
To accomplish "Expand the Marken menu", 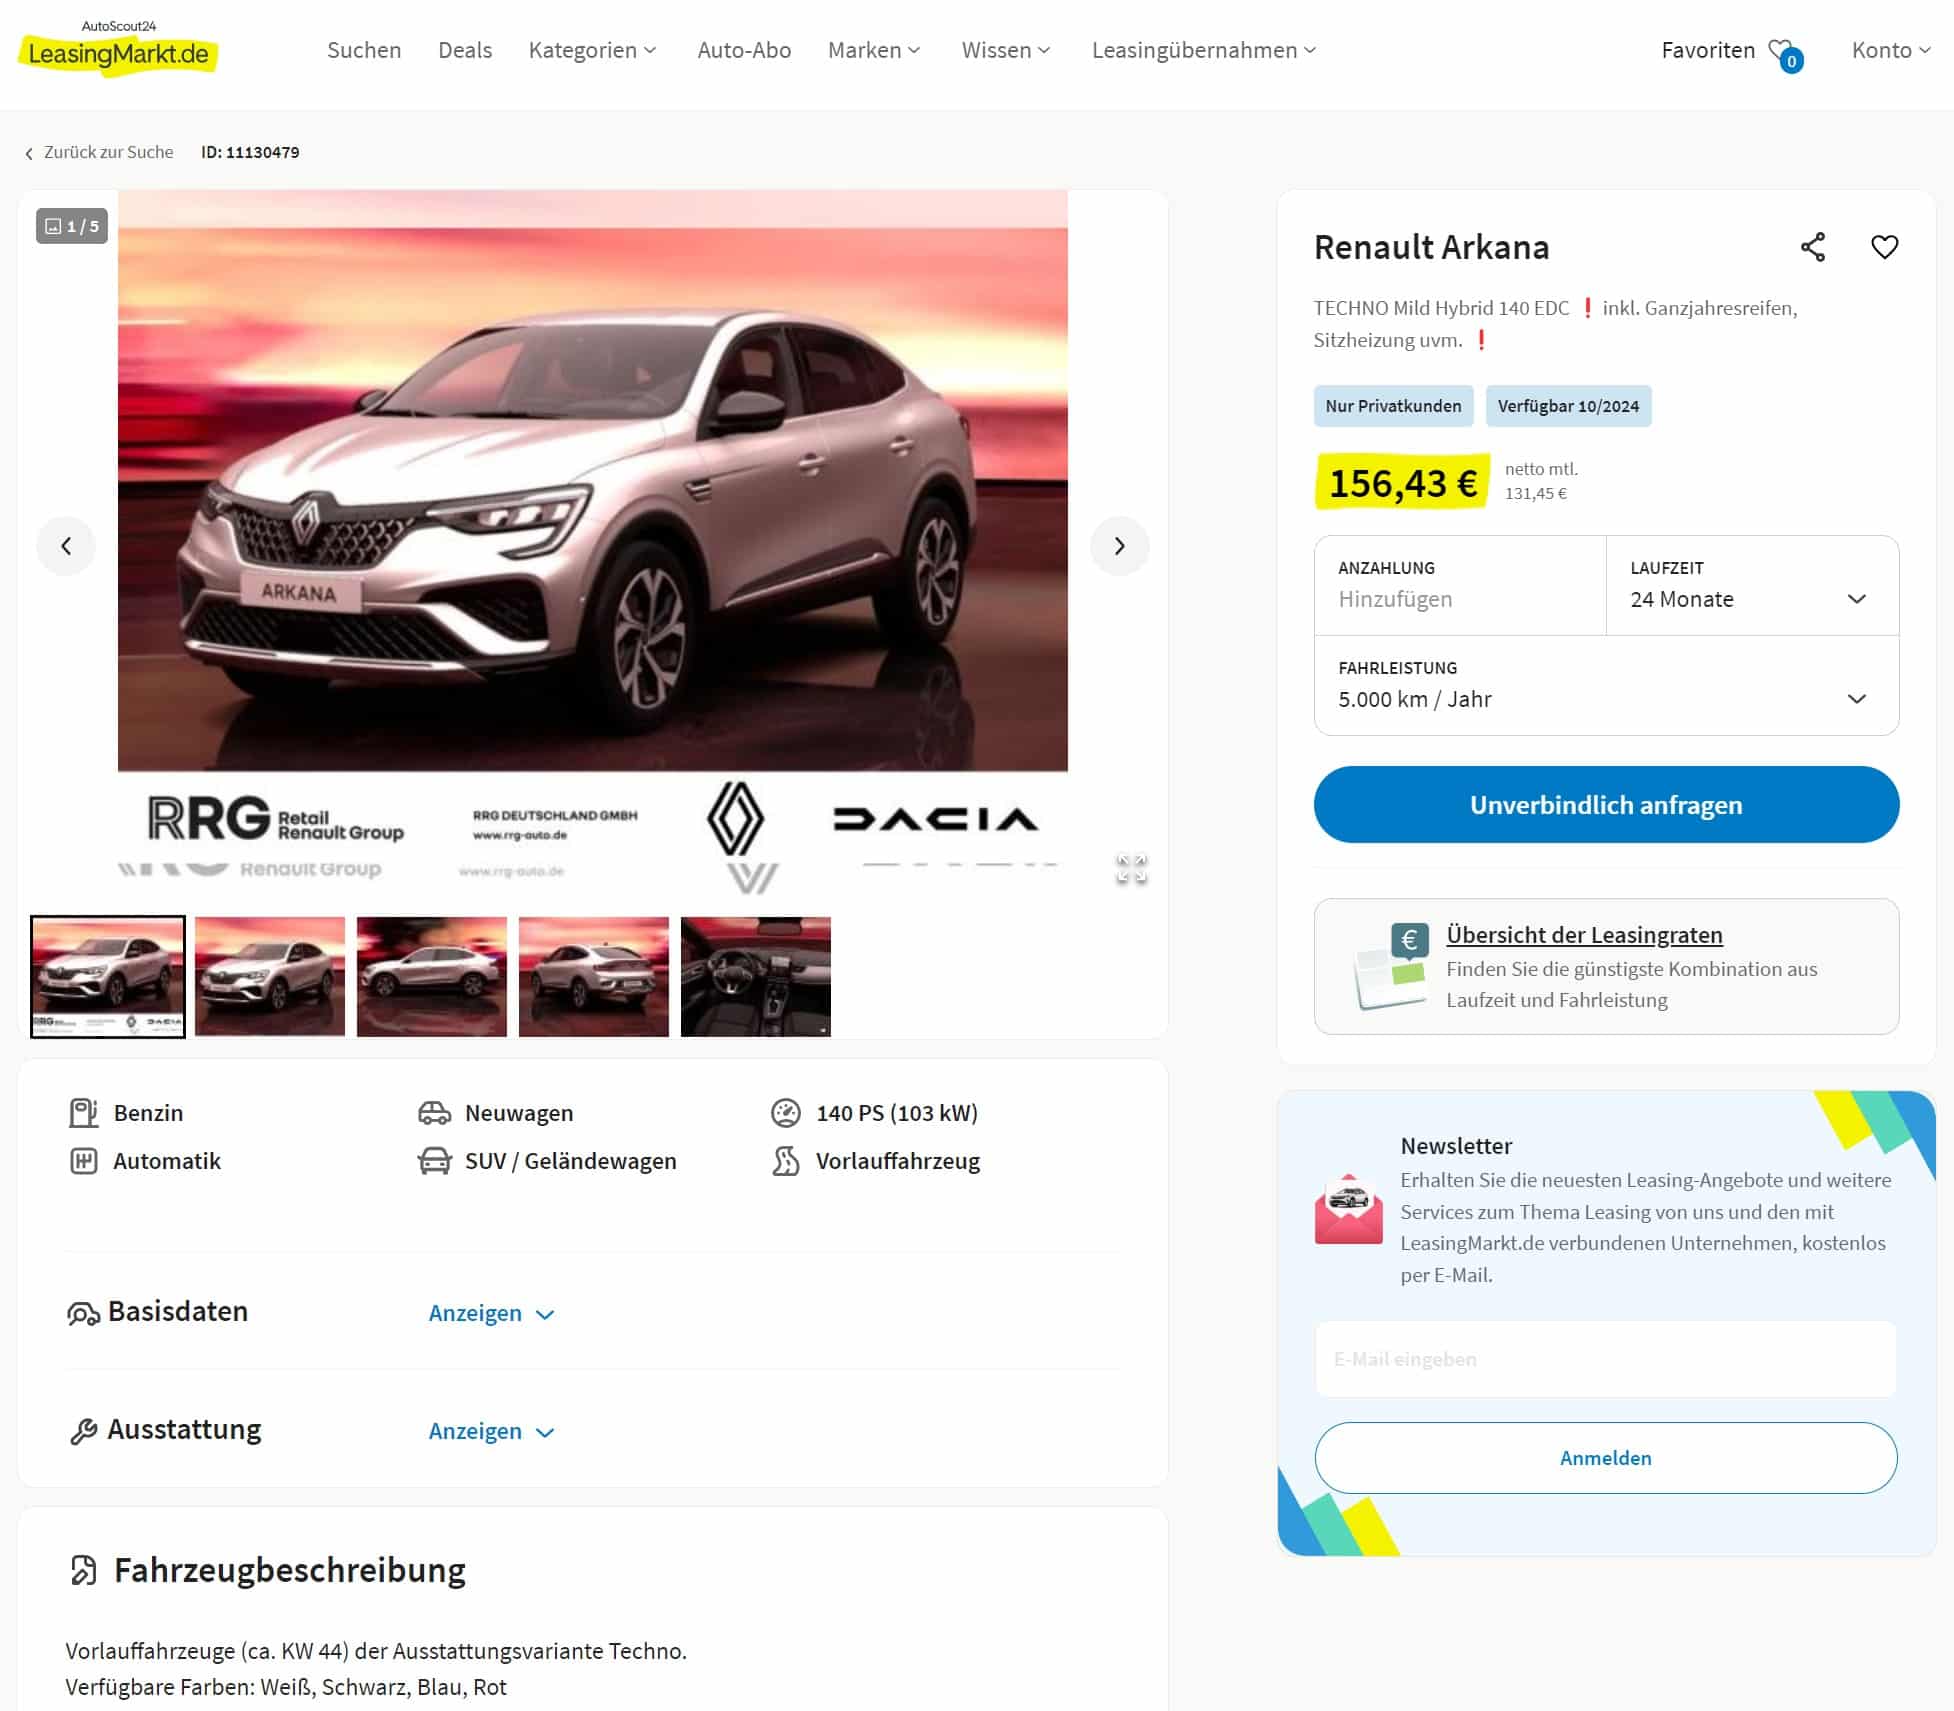I will (874, 50).
